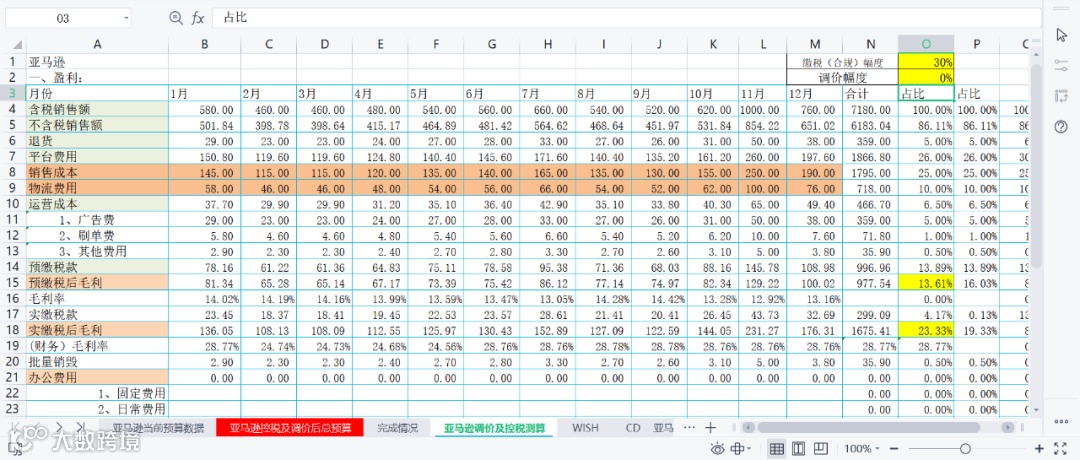Click the horizontal scrollbar thumb

click(871, 427)
